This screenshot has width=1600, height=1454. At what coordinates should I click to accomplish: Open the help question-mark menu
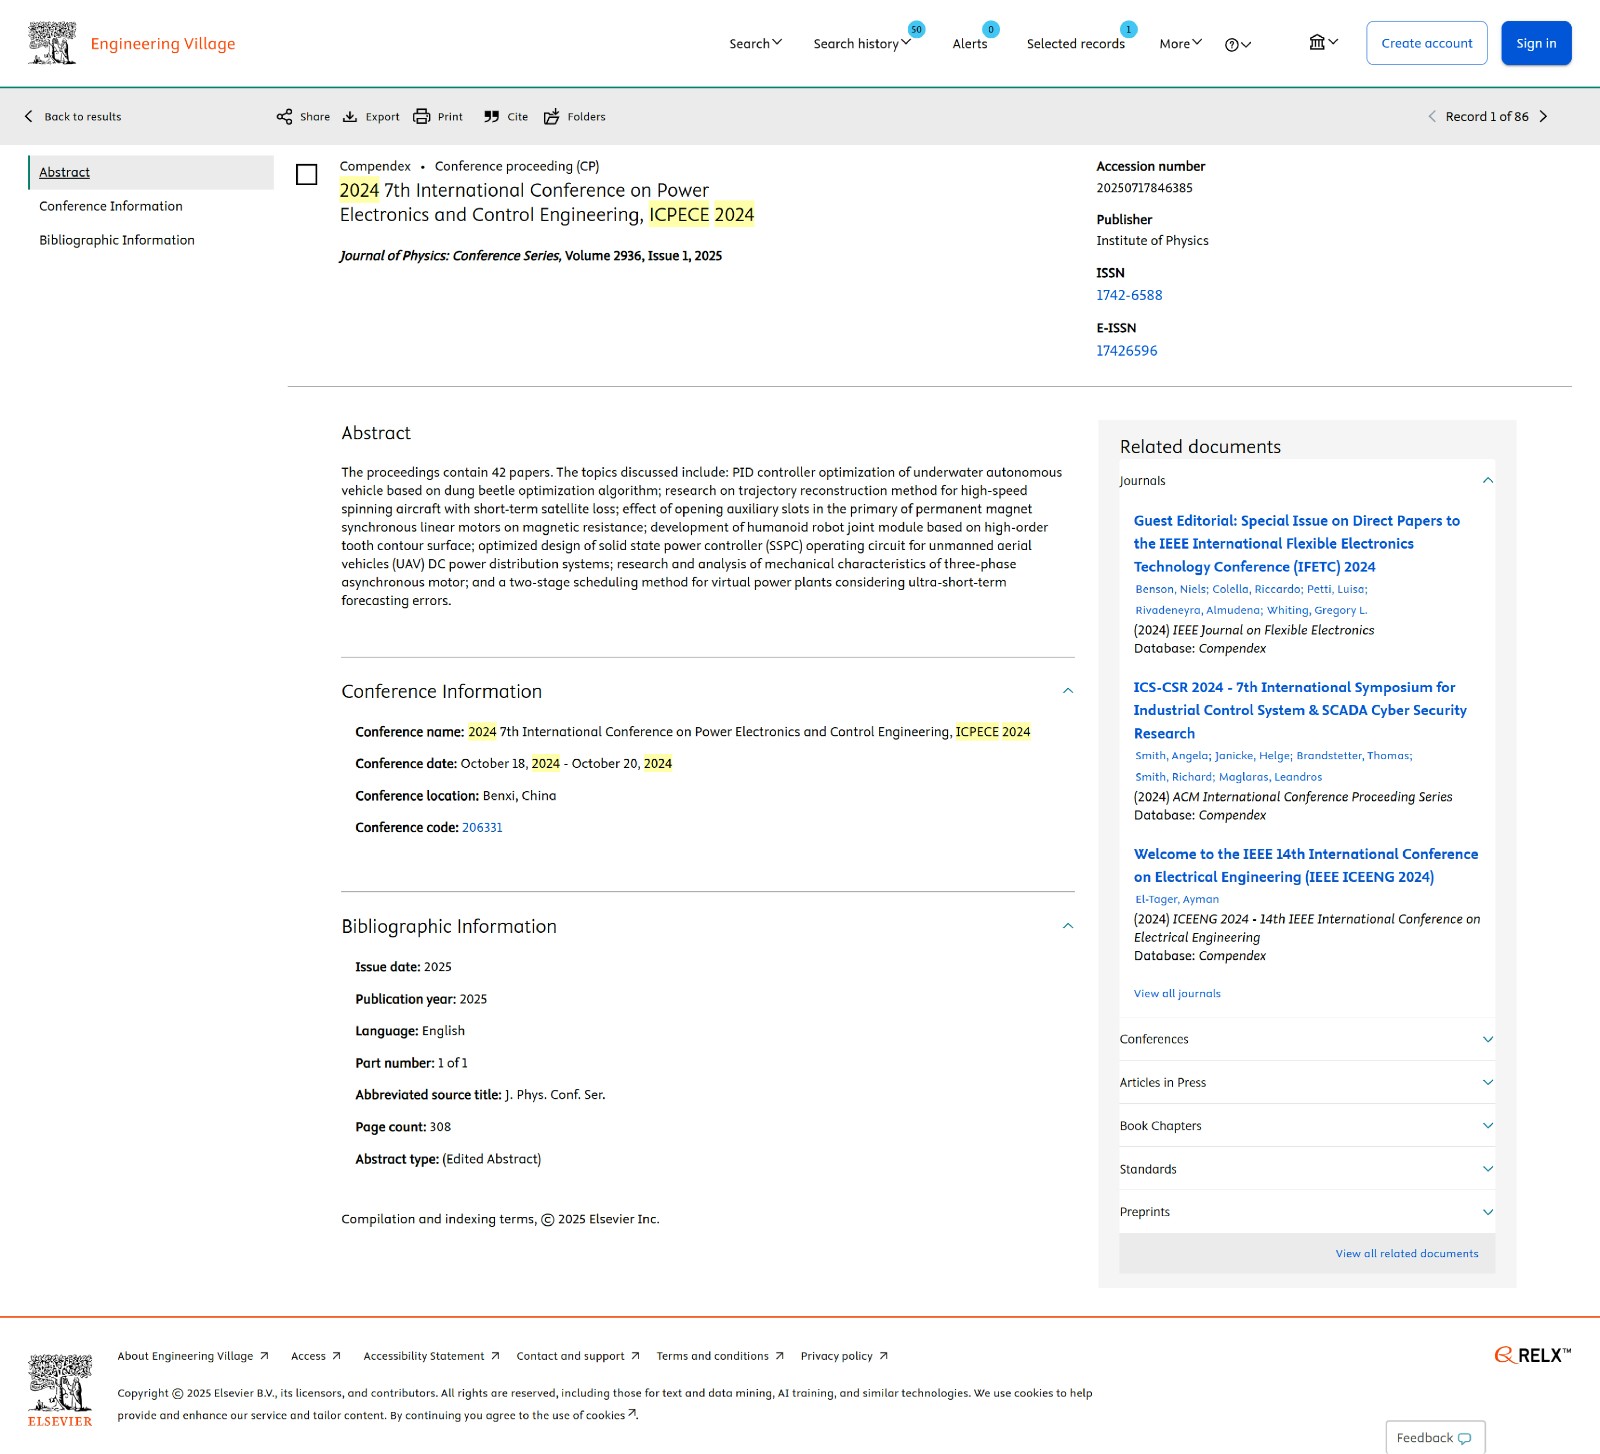pos(1238,44)
